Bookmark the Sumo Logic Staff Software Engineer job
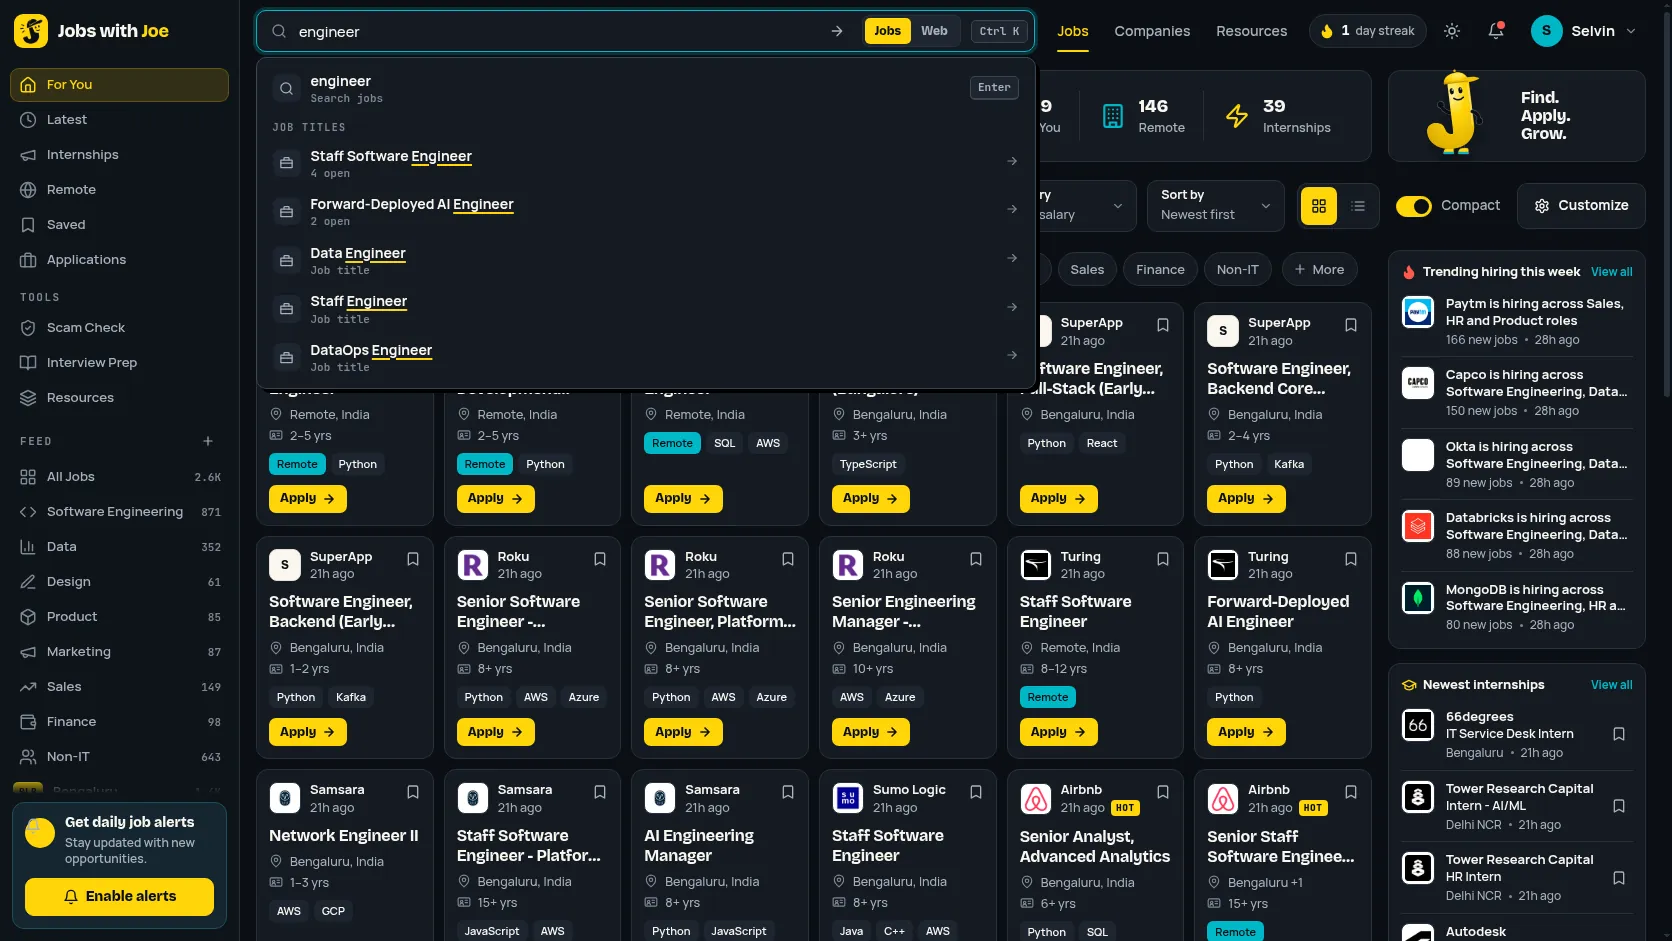Viewport: 1672px width, 941px height. tap(976, 792)
